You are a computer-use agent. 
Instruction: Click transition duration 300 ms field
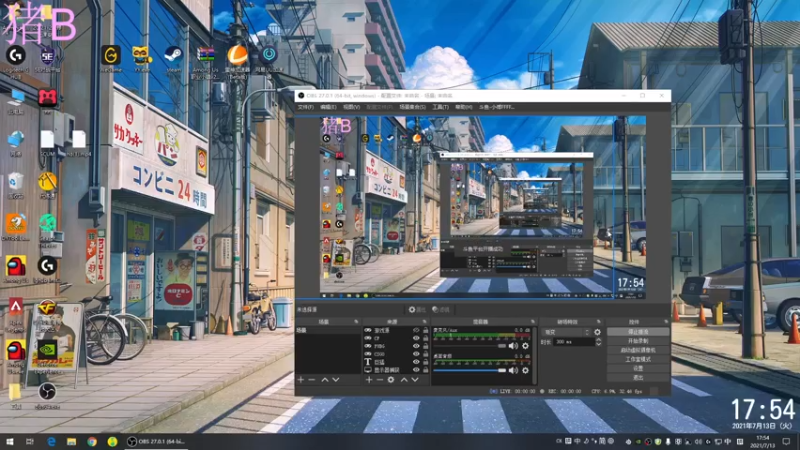574,342
